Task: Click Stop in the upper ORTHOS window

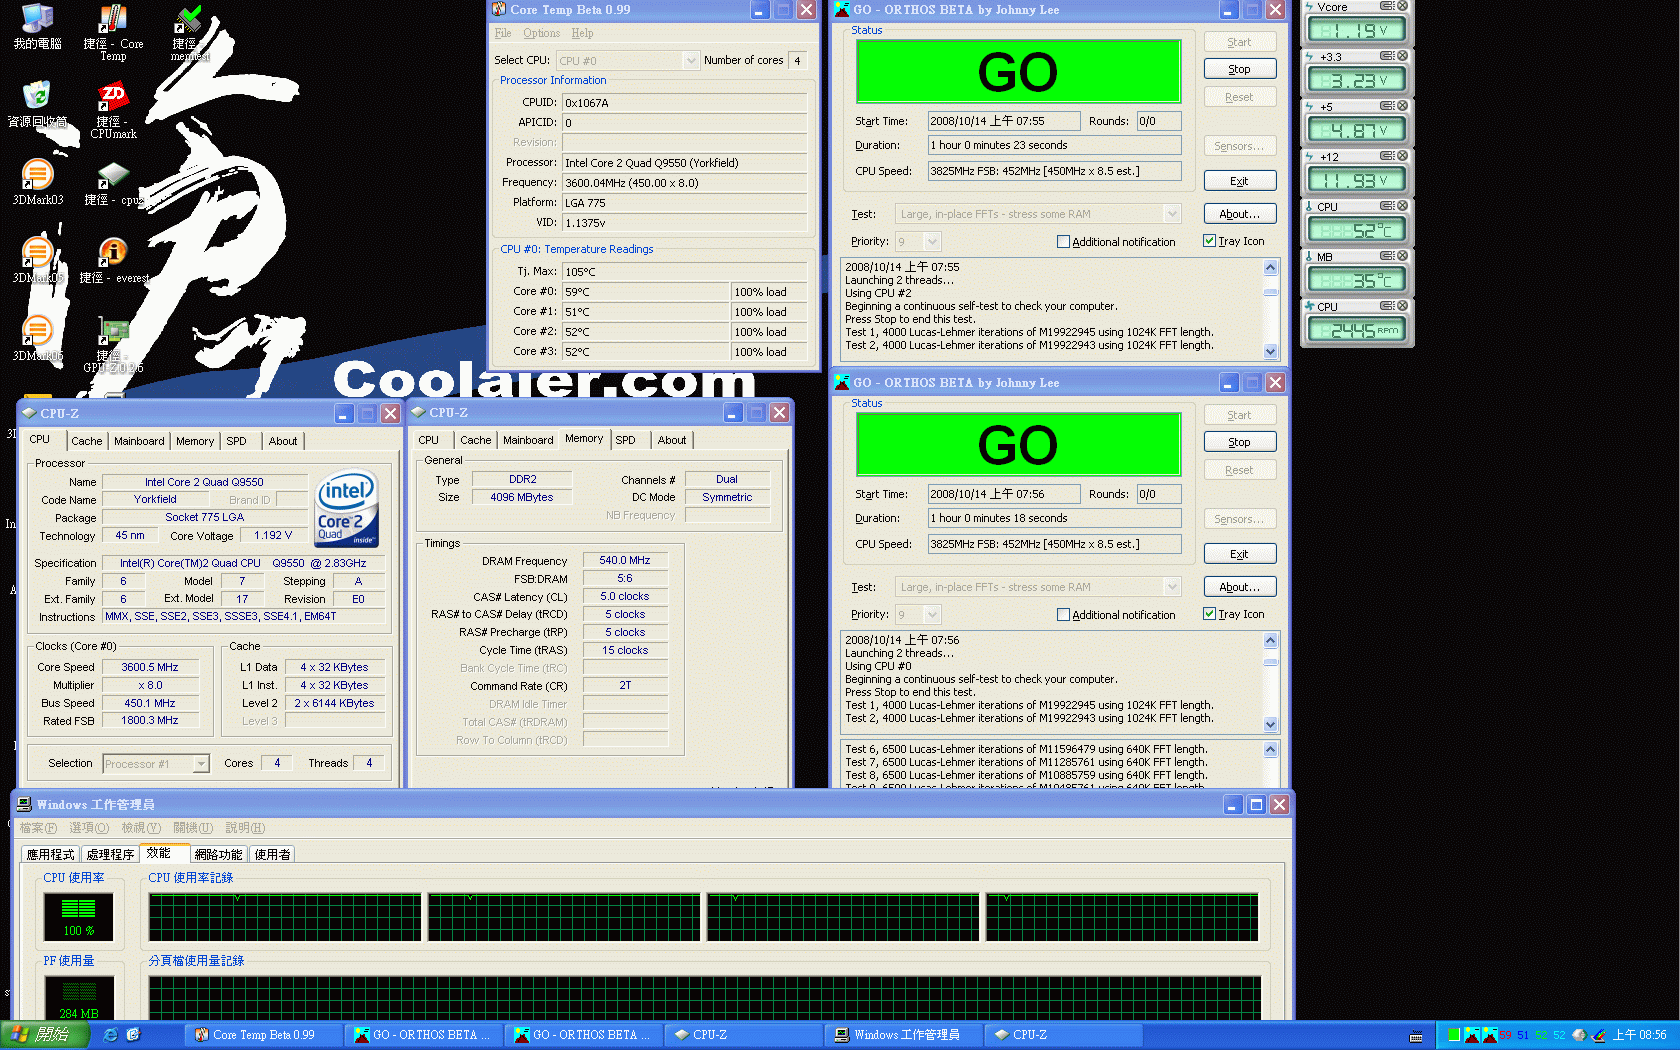Action: click(1239, 69)
